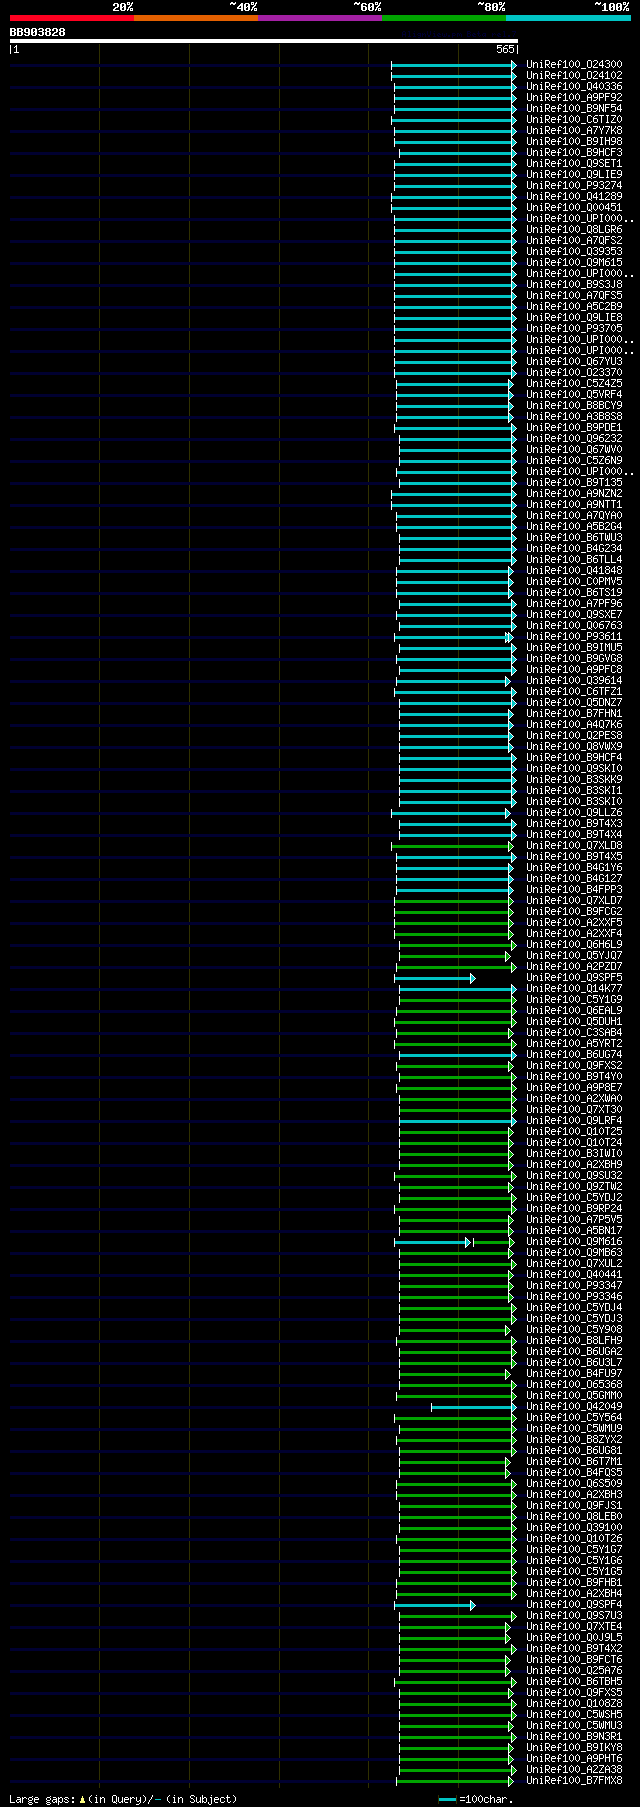The image size is (640, 1807).
Task: Click the cyan alignment bar of UniRef100_B6UG74
Action: point(457,1055)
